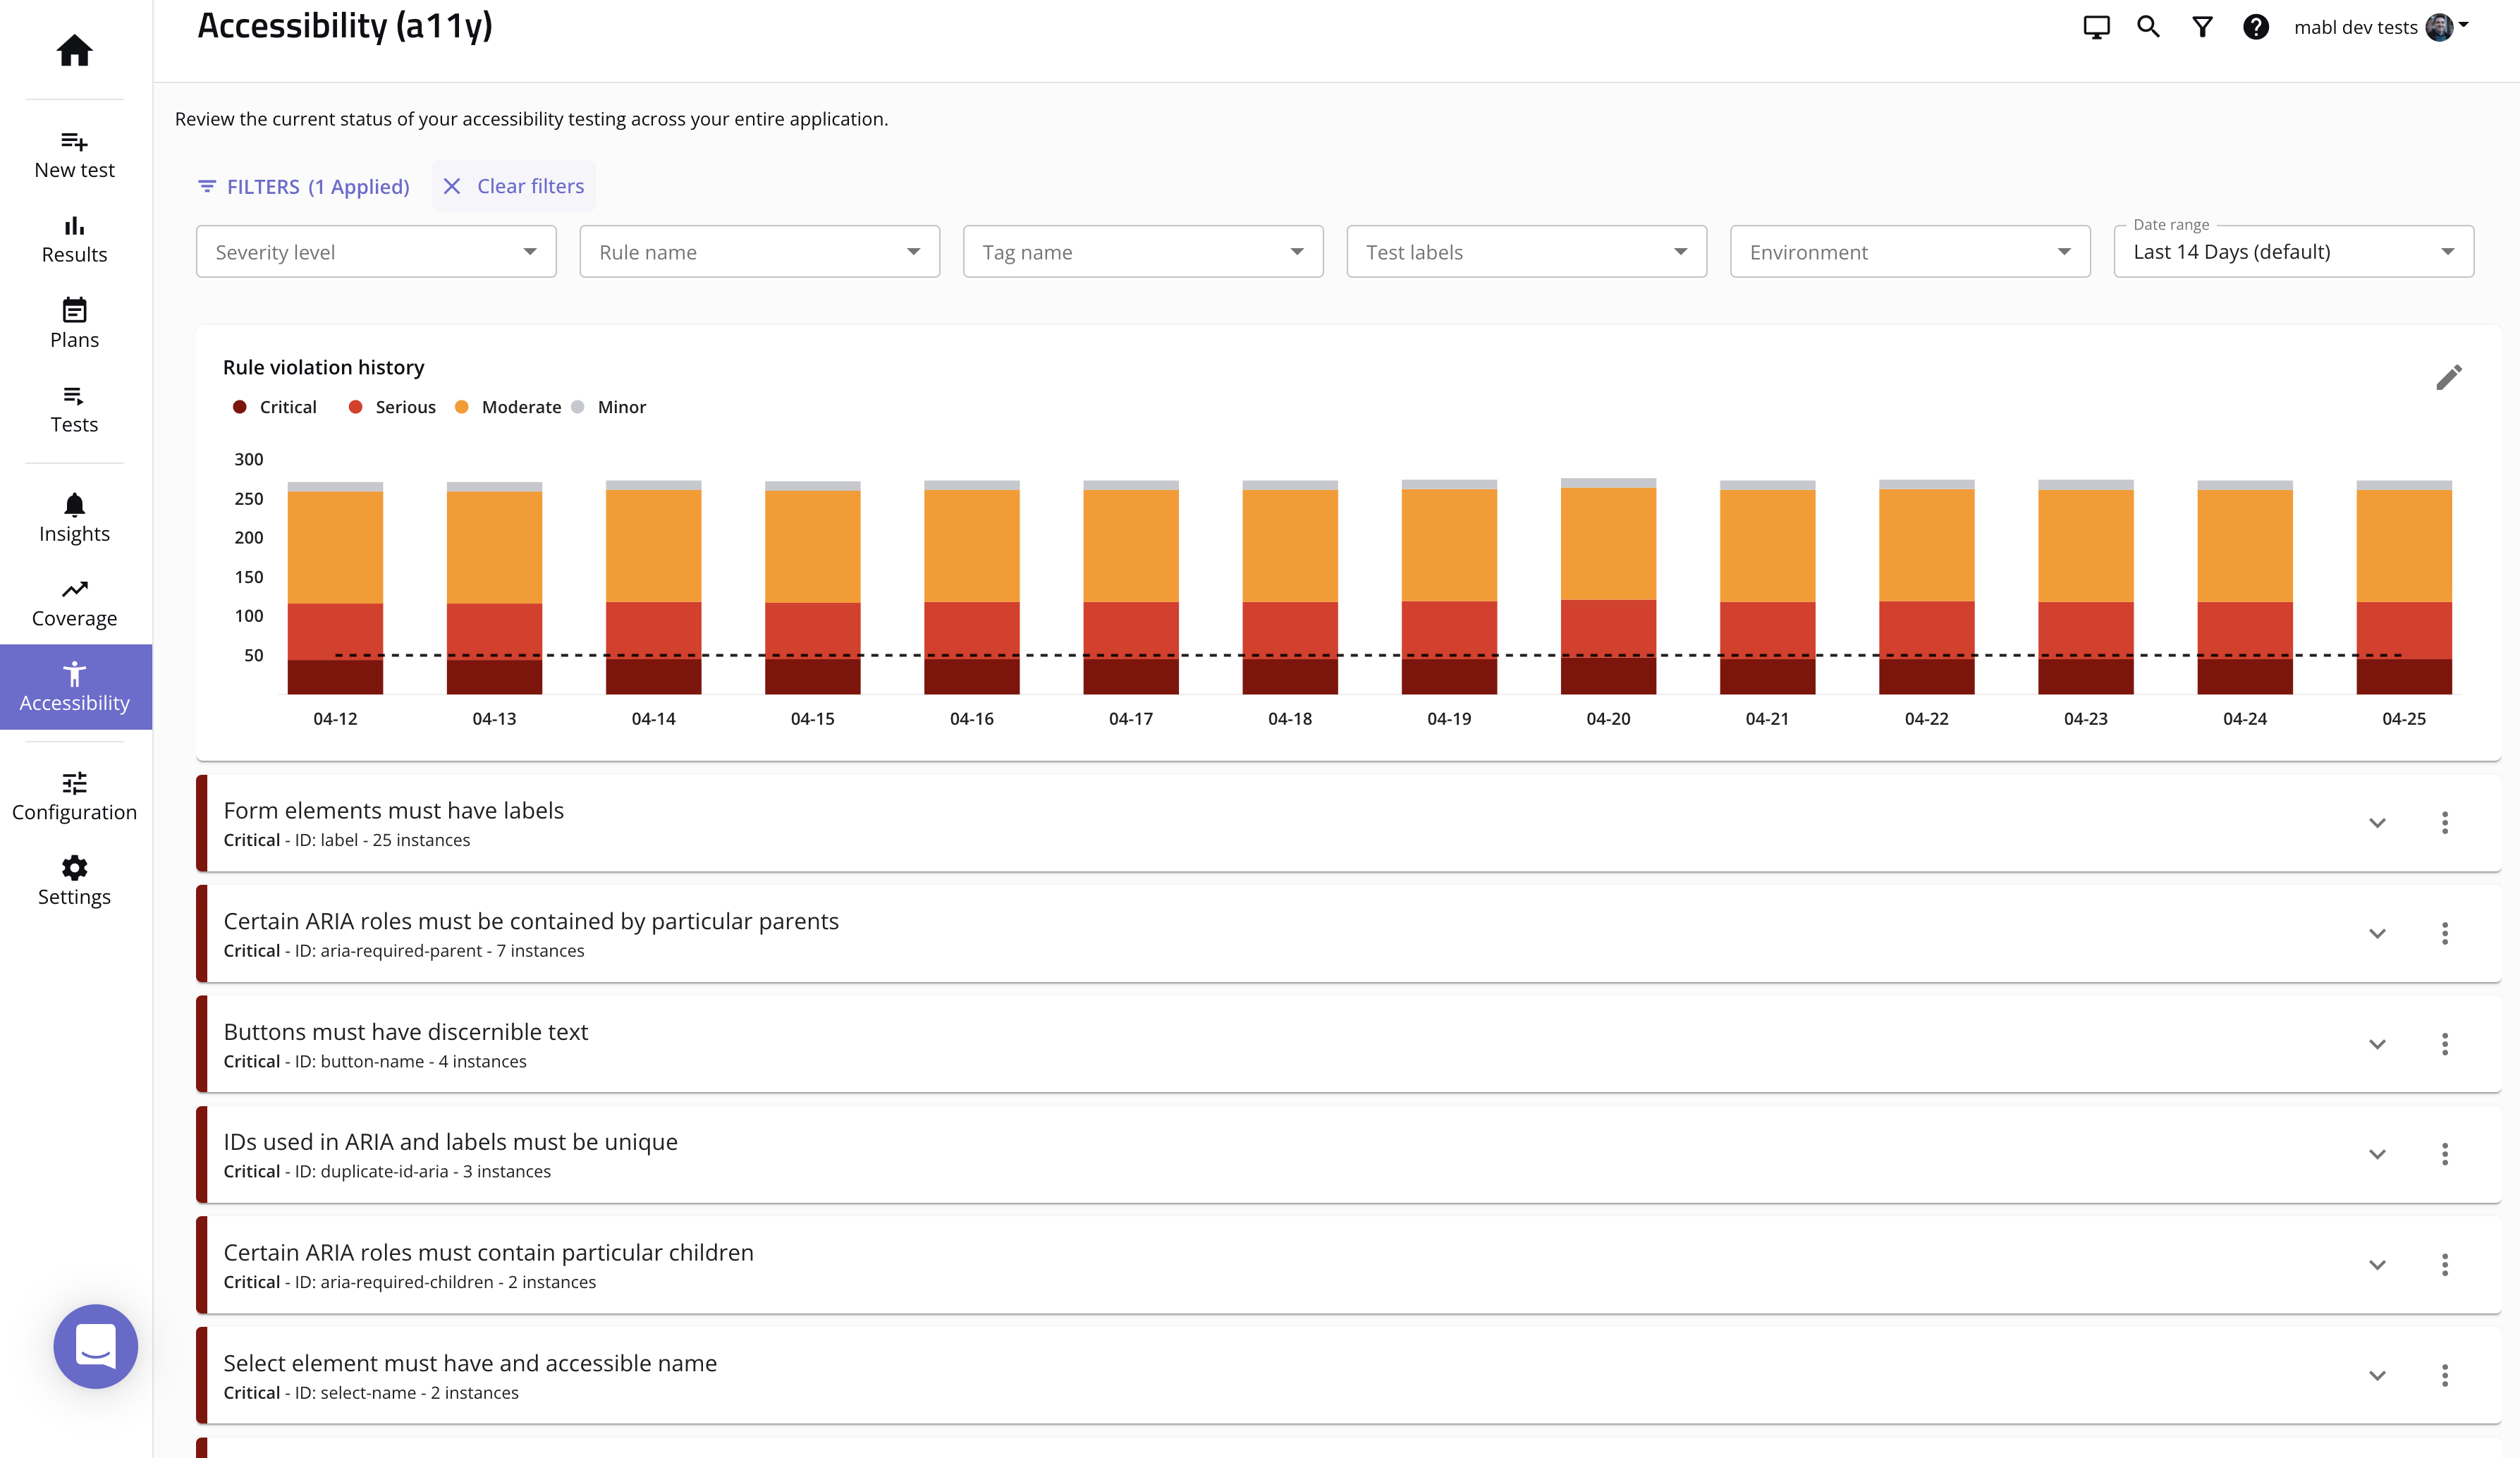Toggle the Critical legend series
This screenshot has height=1458, width=2520.
pyautogui.click(x=275, y=407)
